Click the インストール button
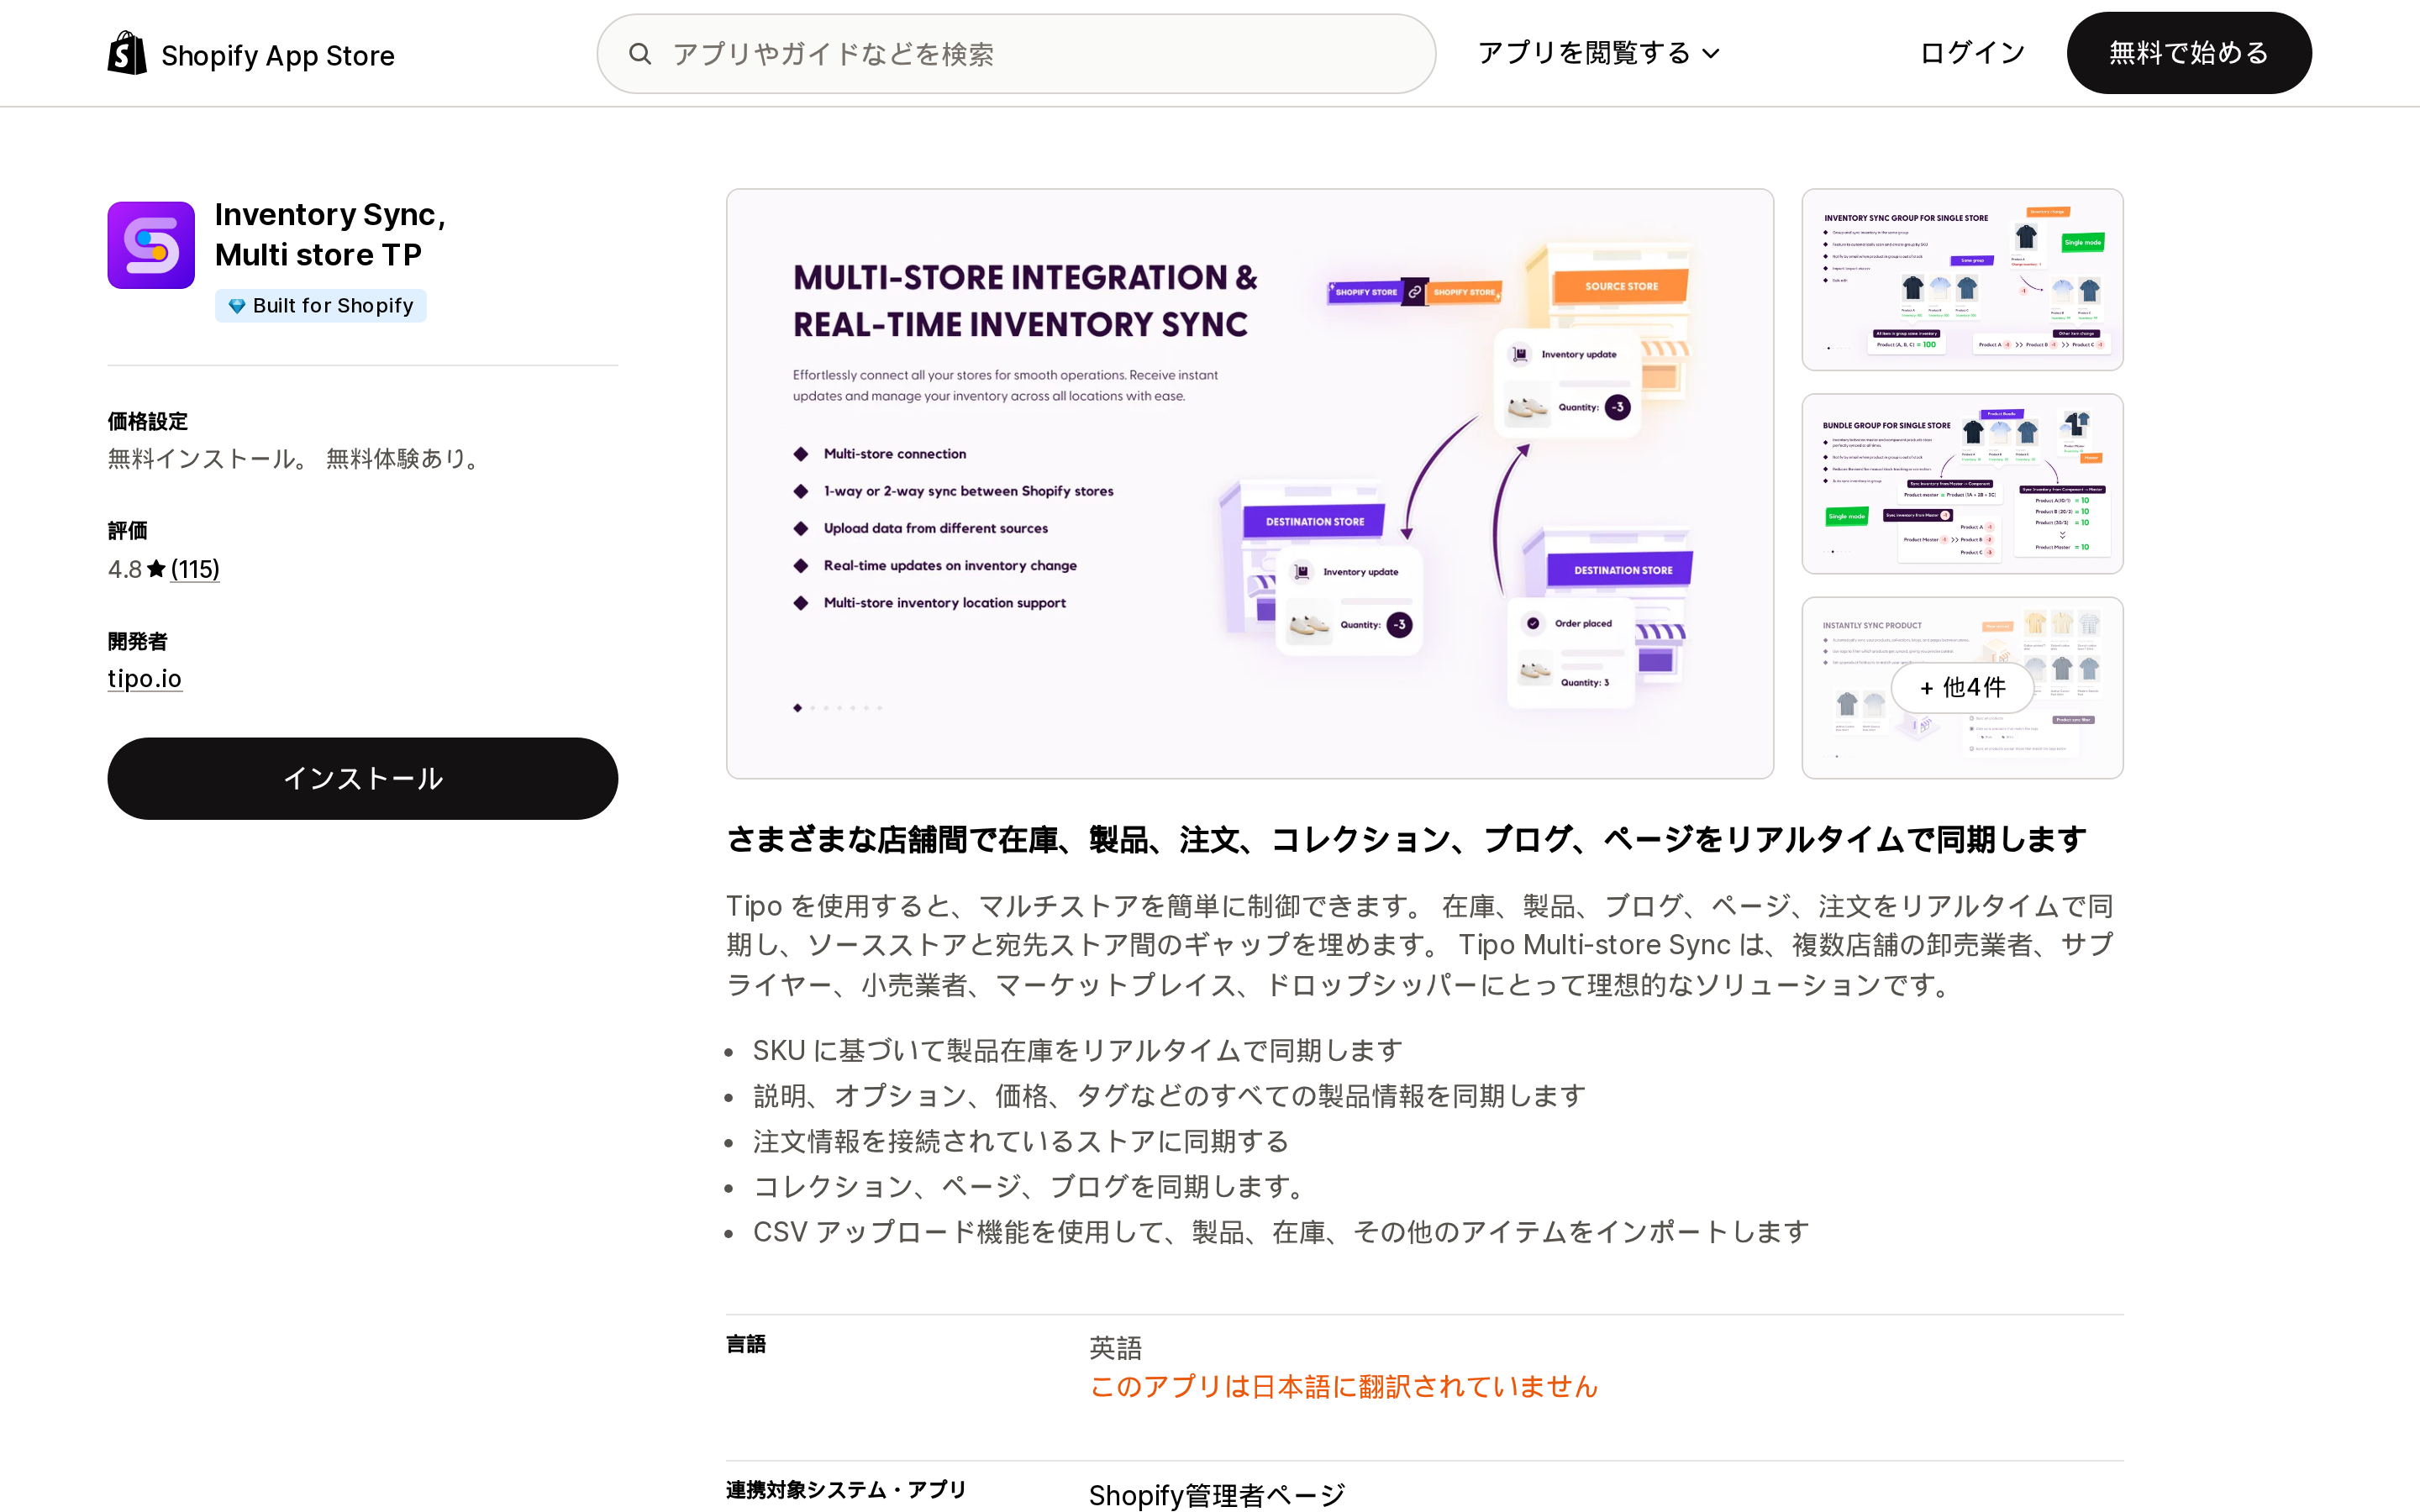Viewport: 2420px width, 1512px height. pyautogui.click(x=363, y=779)
